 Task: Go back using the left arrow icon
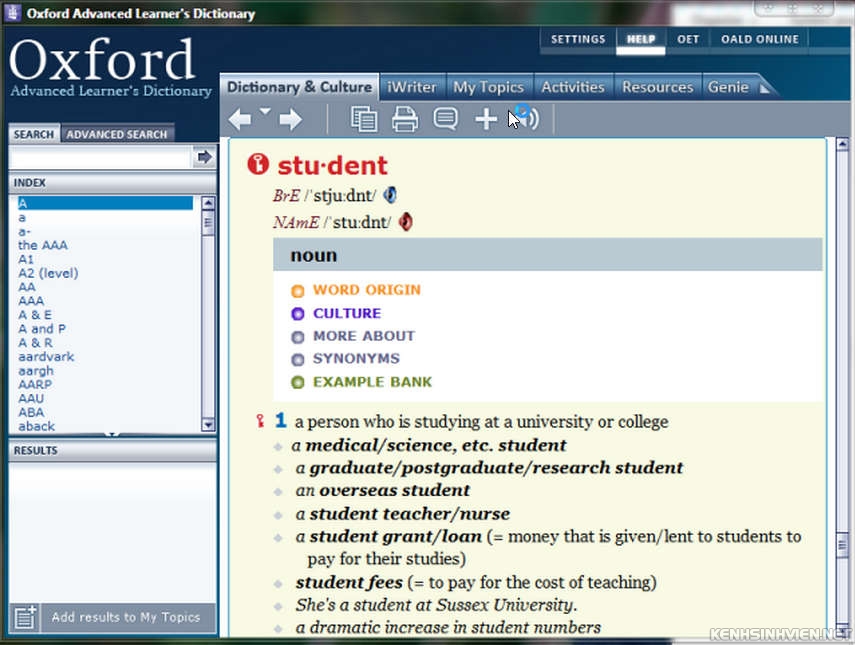240,118
